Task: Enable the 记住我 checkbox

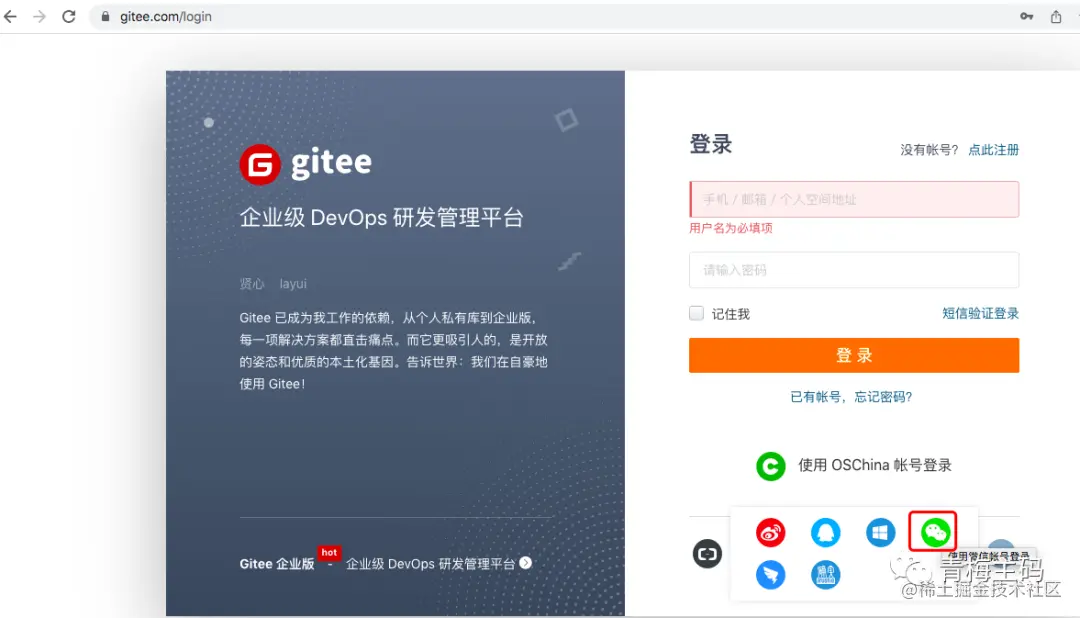Action: 696,313
